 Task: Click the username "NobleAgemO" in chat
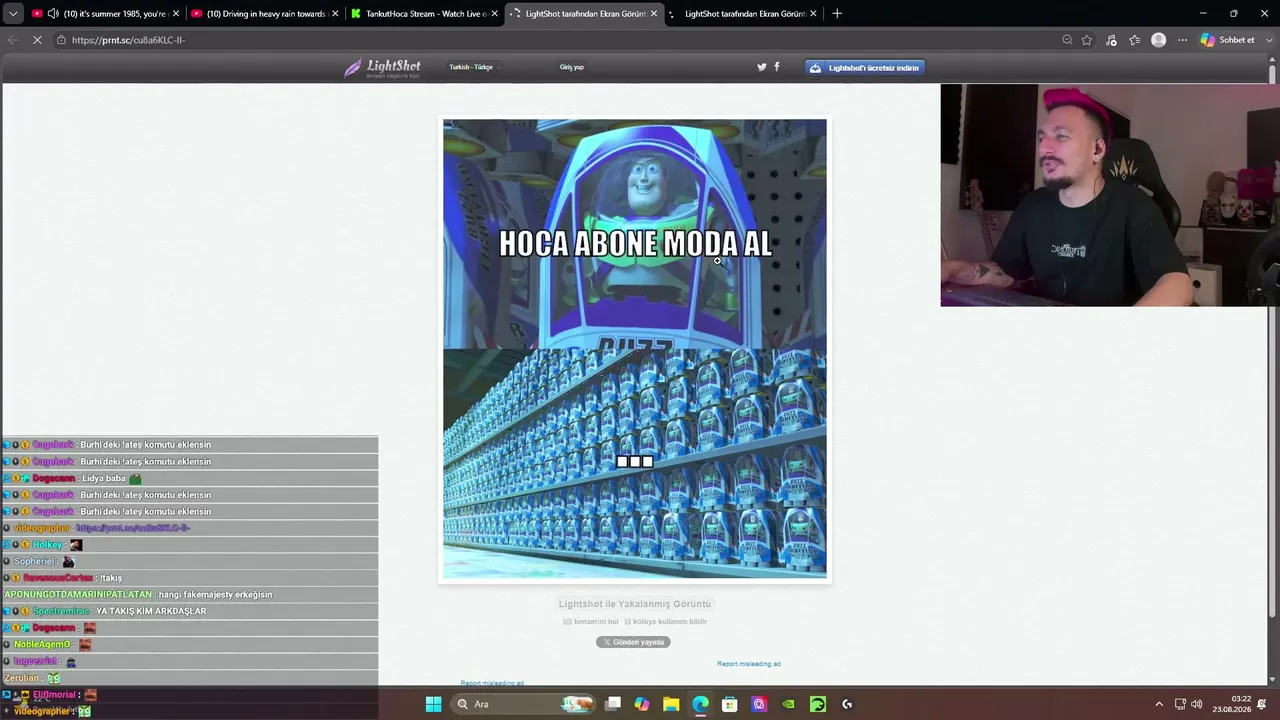[42, 645]
